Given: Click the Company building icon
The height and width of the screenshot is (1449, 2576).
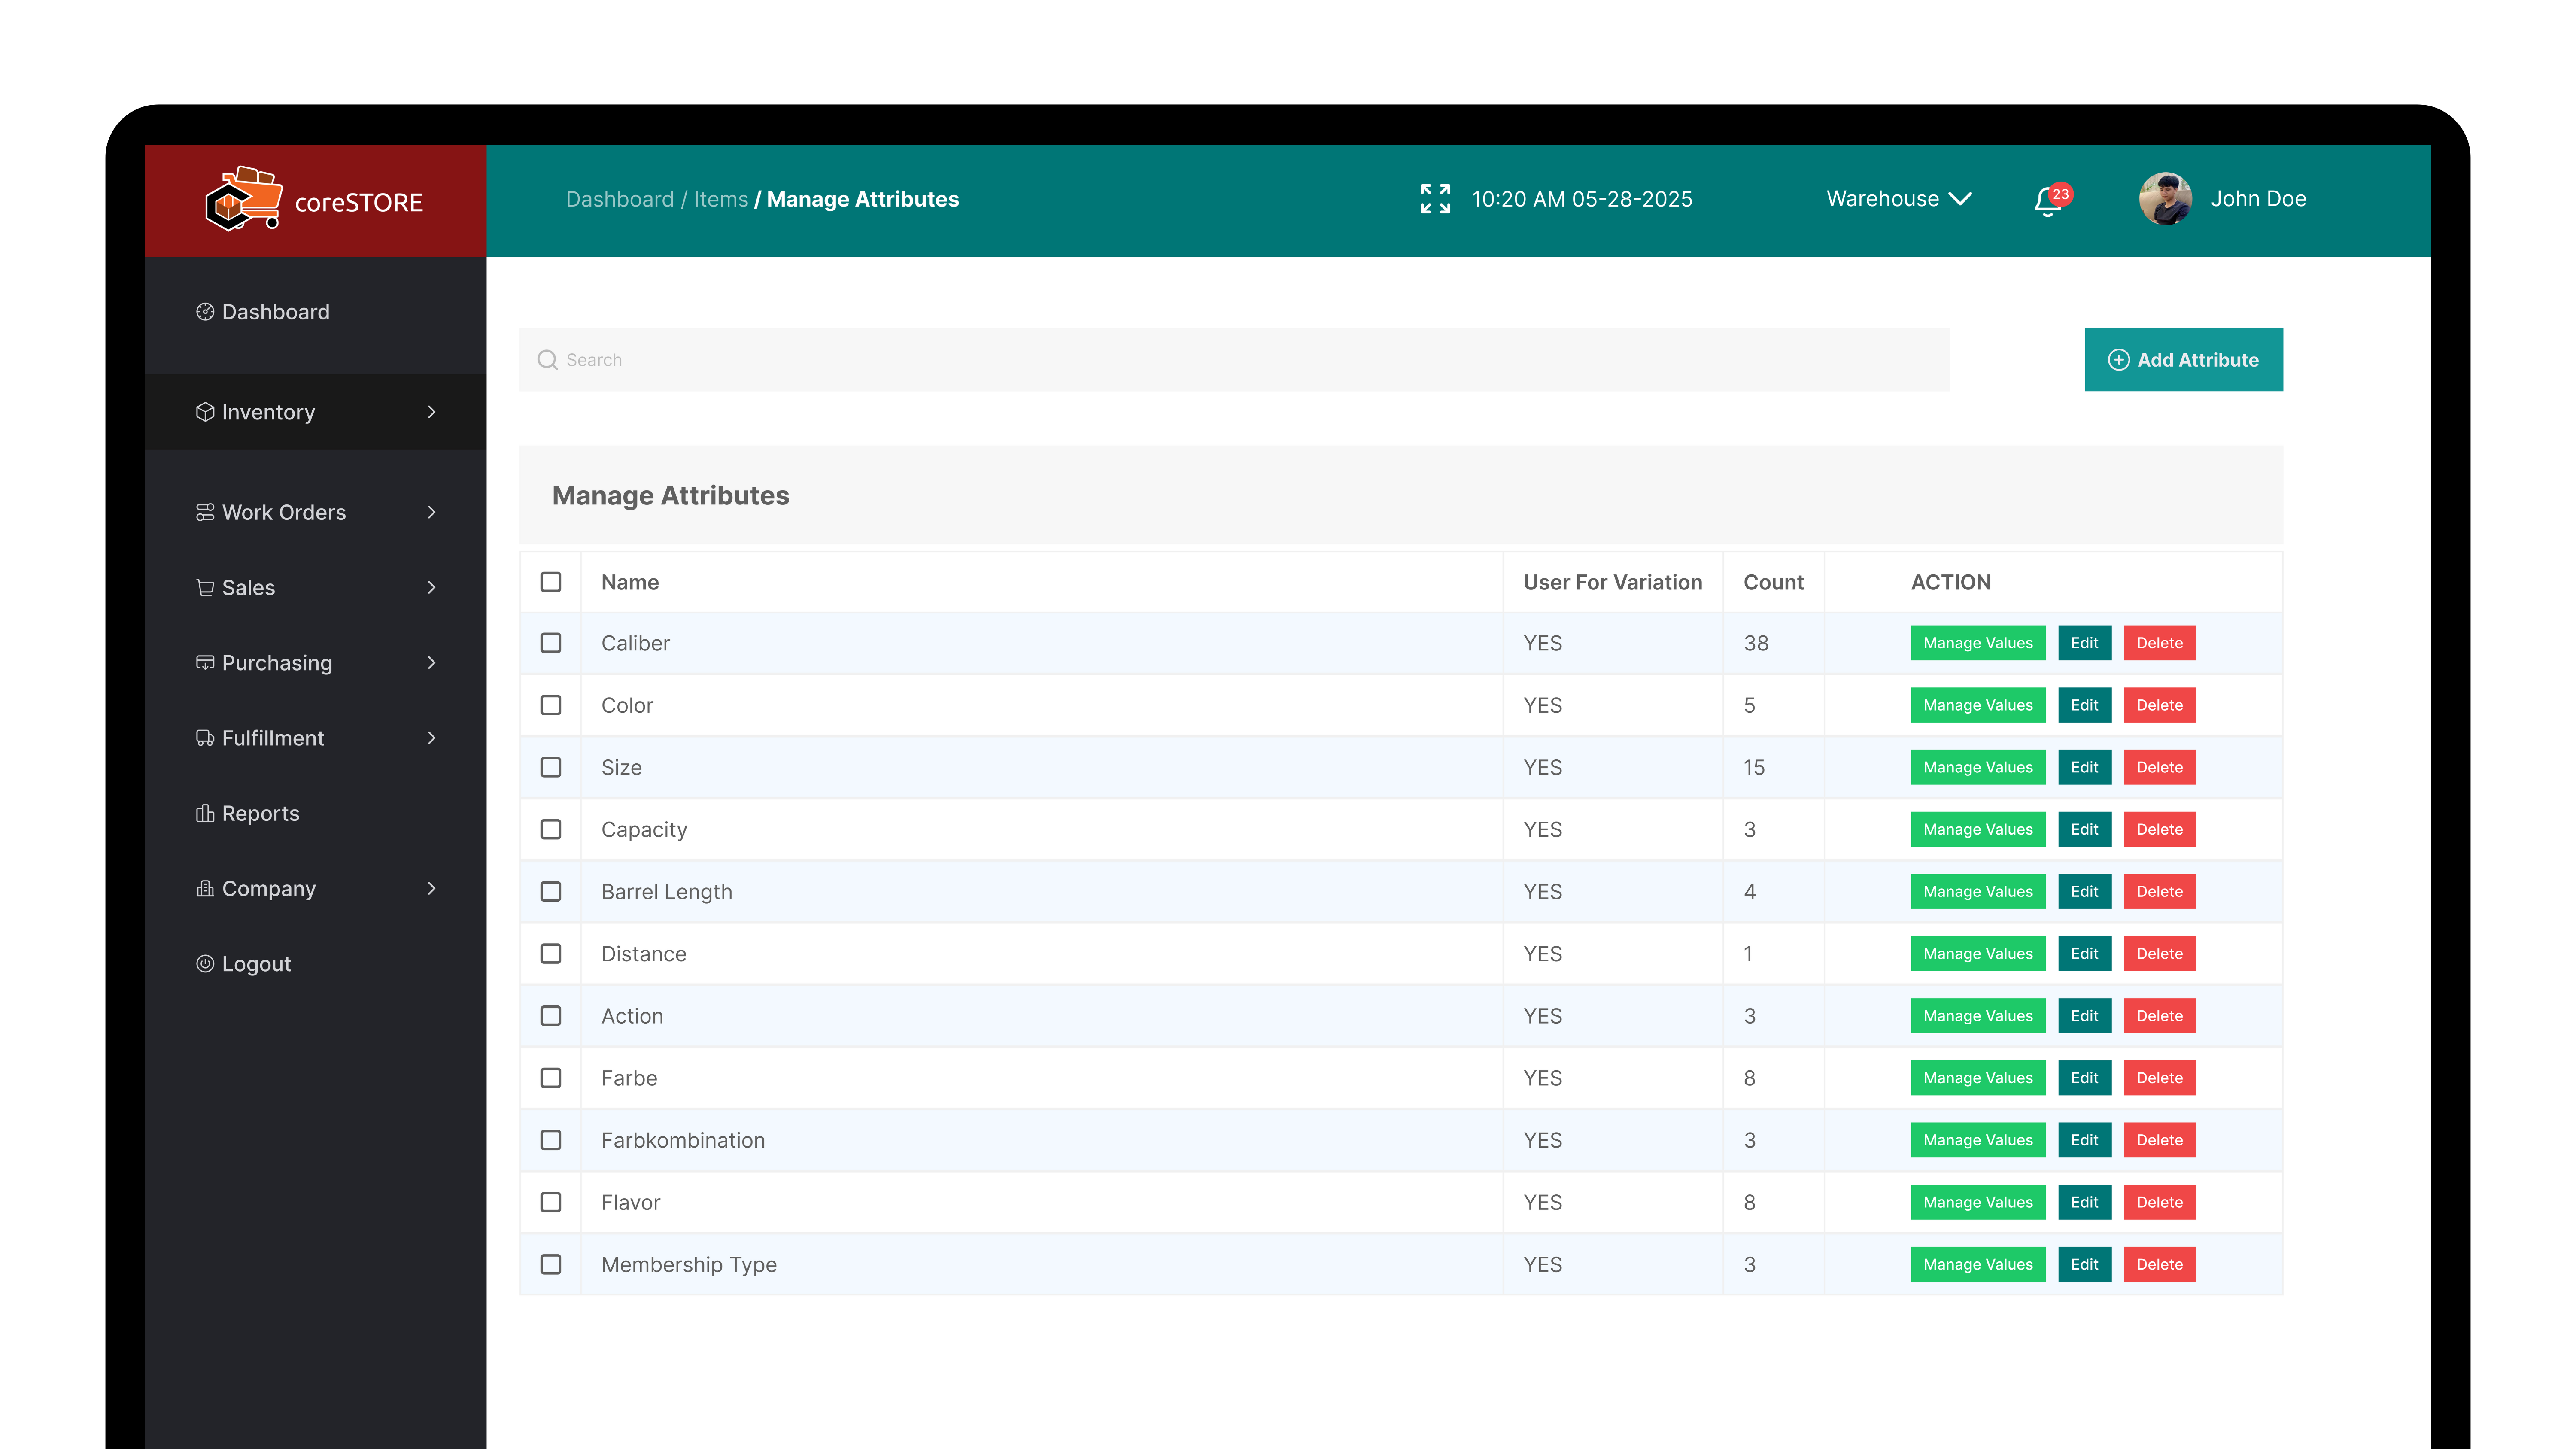Looking at the screenshot, I should tap(205, 888).
